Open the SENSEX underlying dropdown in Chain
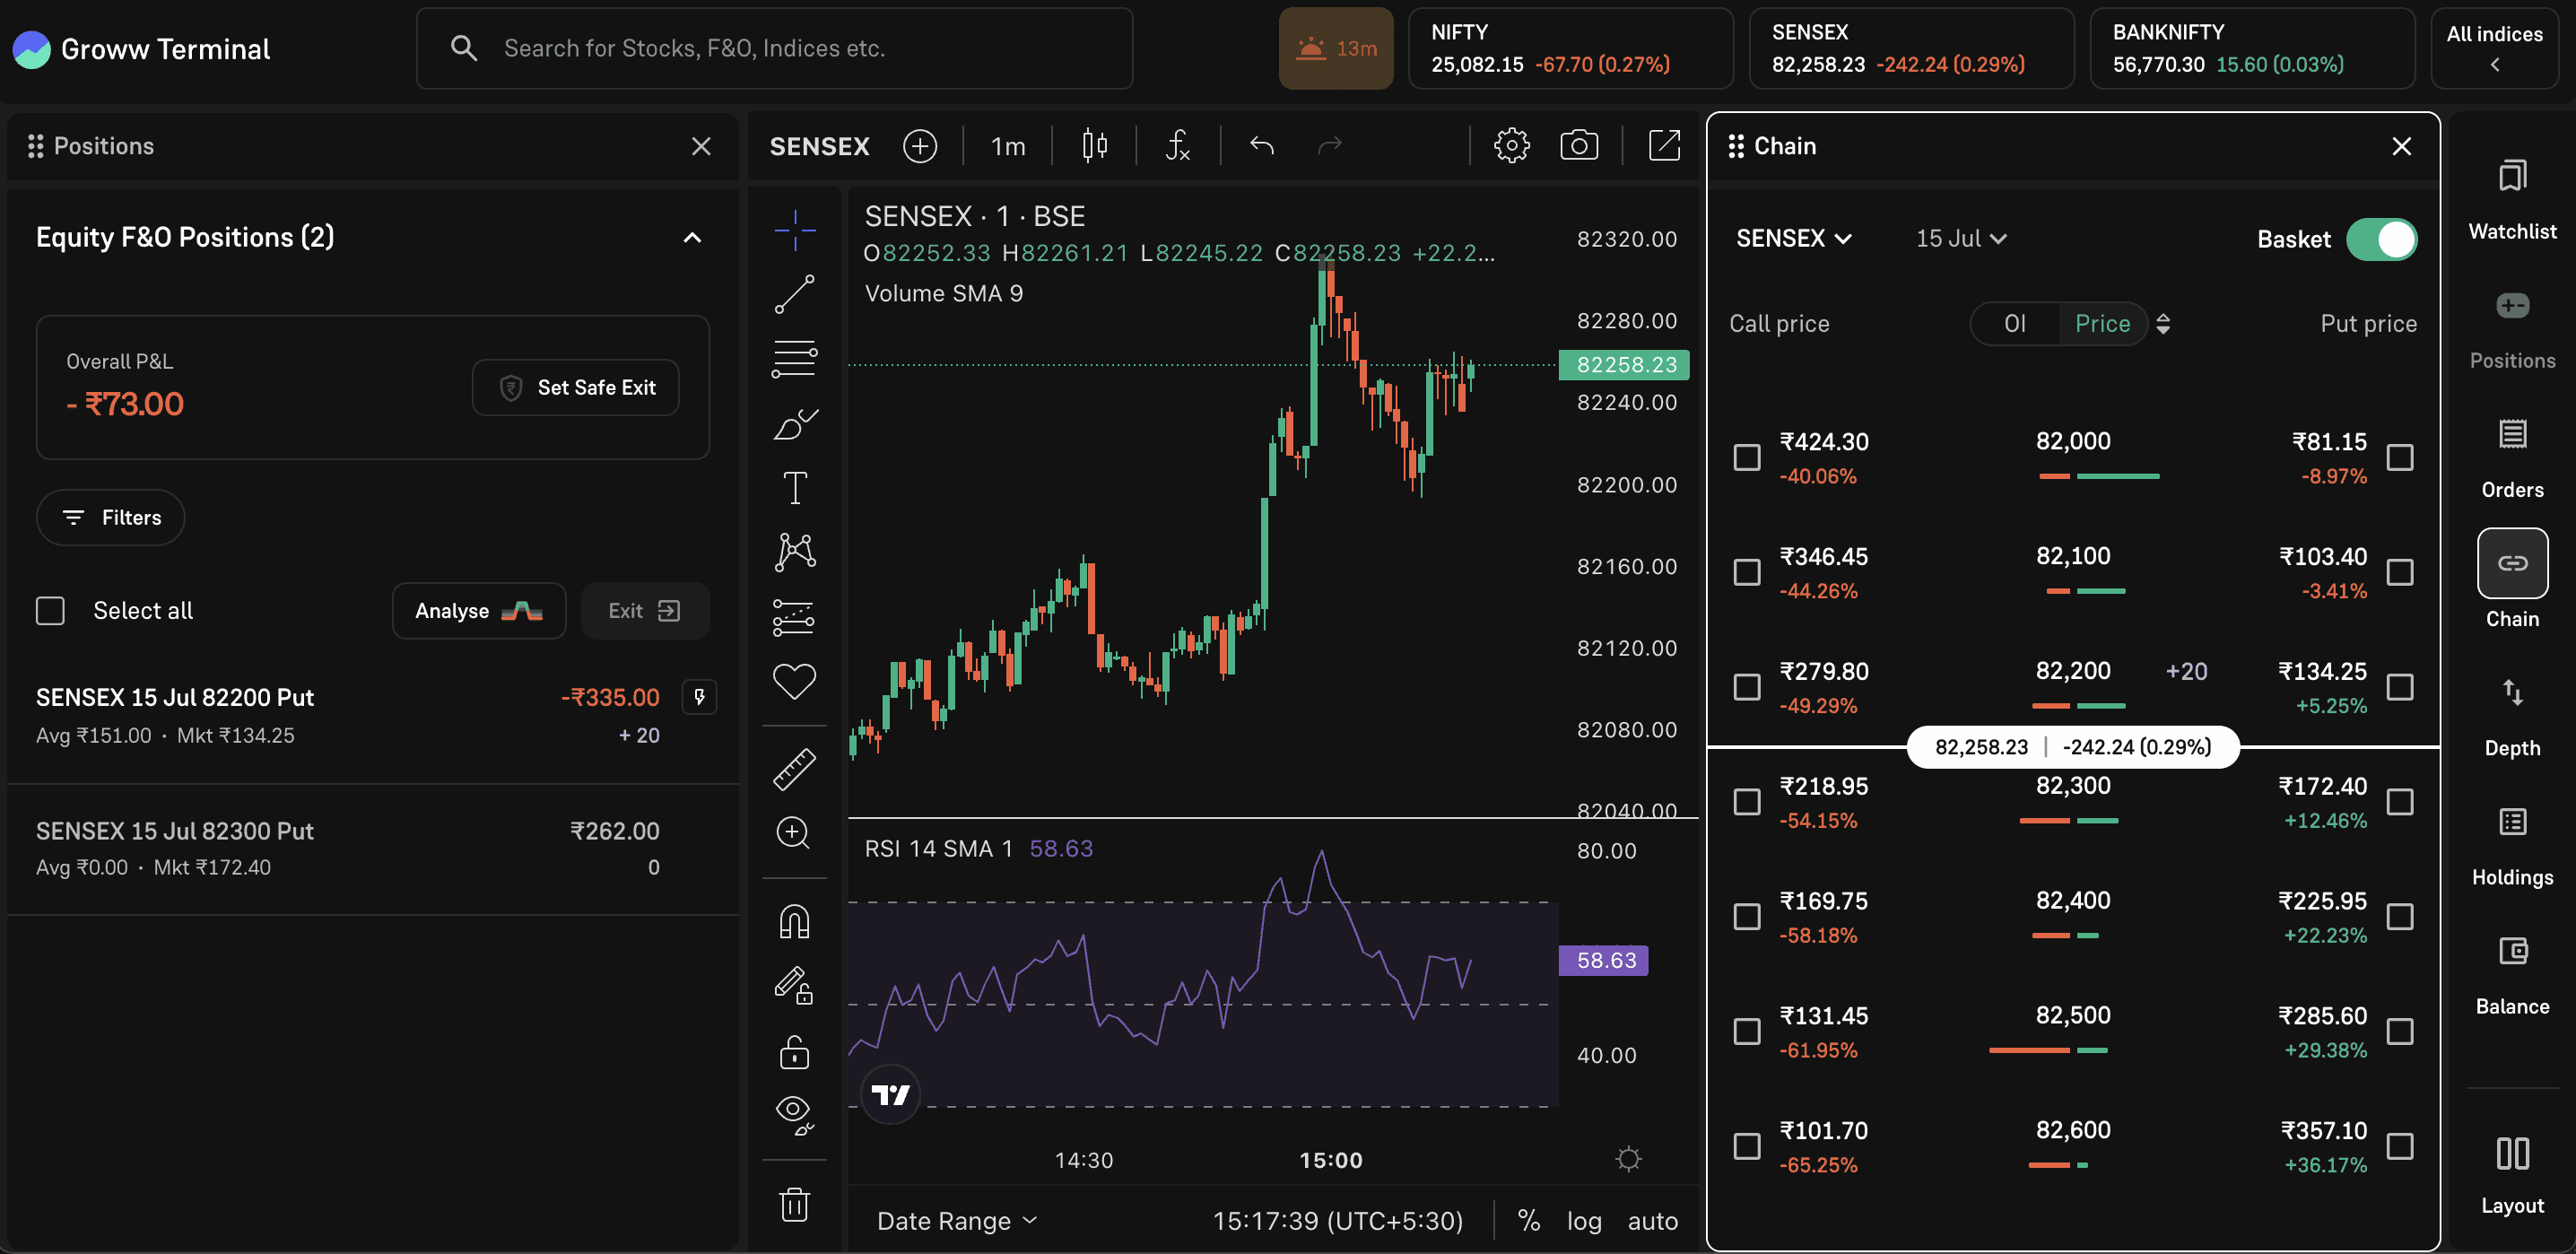Image resolution: width=2576 pixels, height=1254 pixels. (1793, 238)
